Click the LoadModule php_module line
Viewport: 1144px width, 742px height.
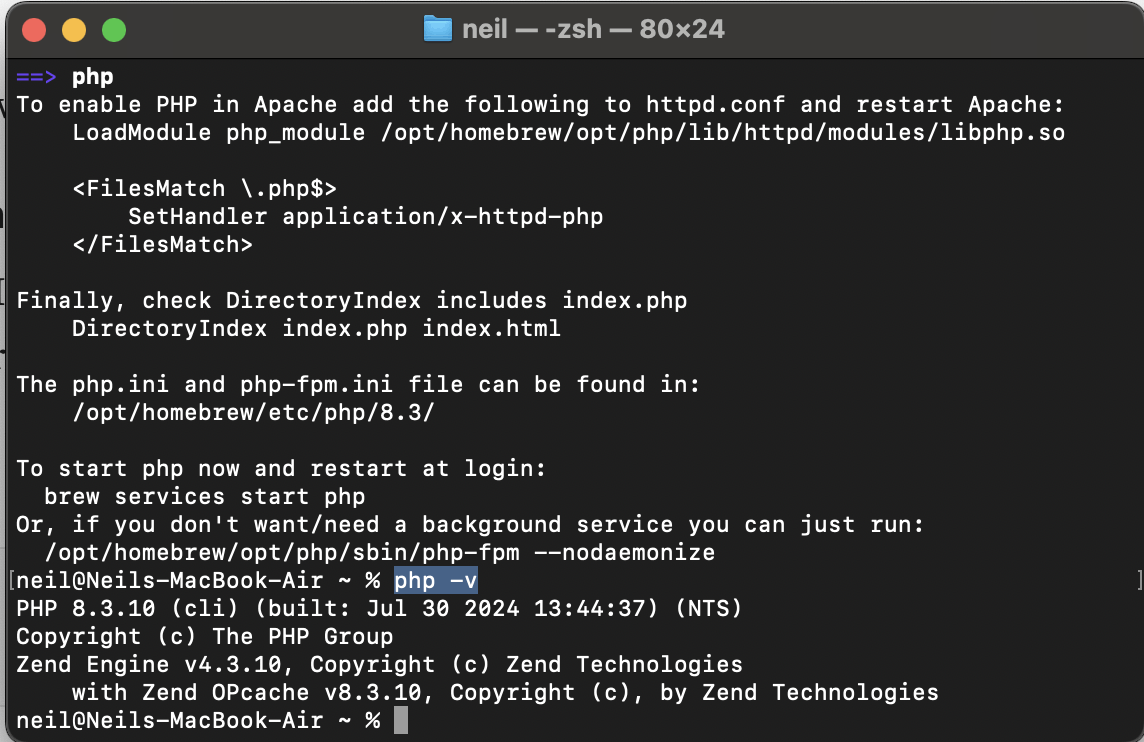click(568, 133)
